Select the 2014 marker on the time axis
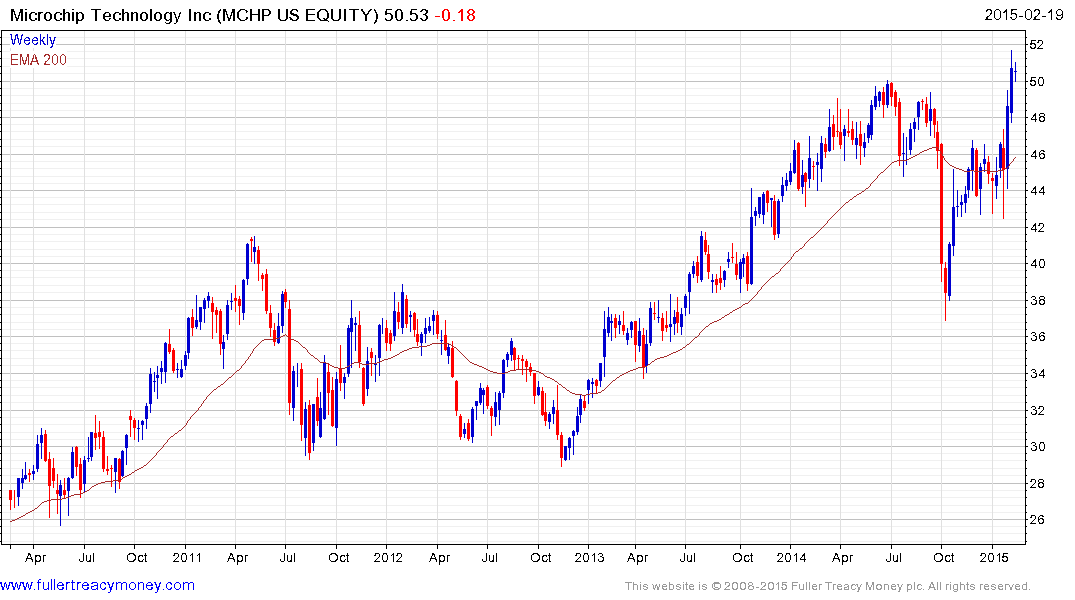Viewport: 1075px width, 600px height. coord(792,557)
